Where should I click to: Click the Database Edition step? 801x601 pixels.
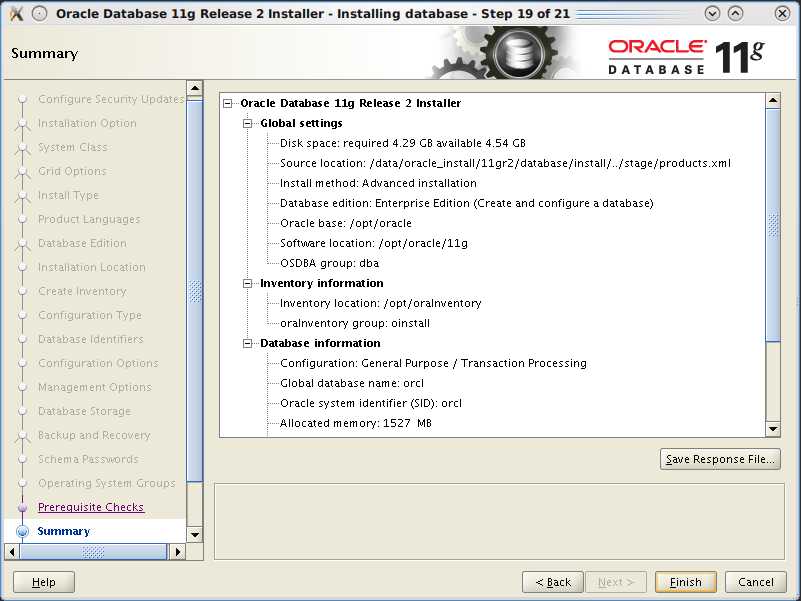(x=82, y=243)
